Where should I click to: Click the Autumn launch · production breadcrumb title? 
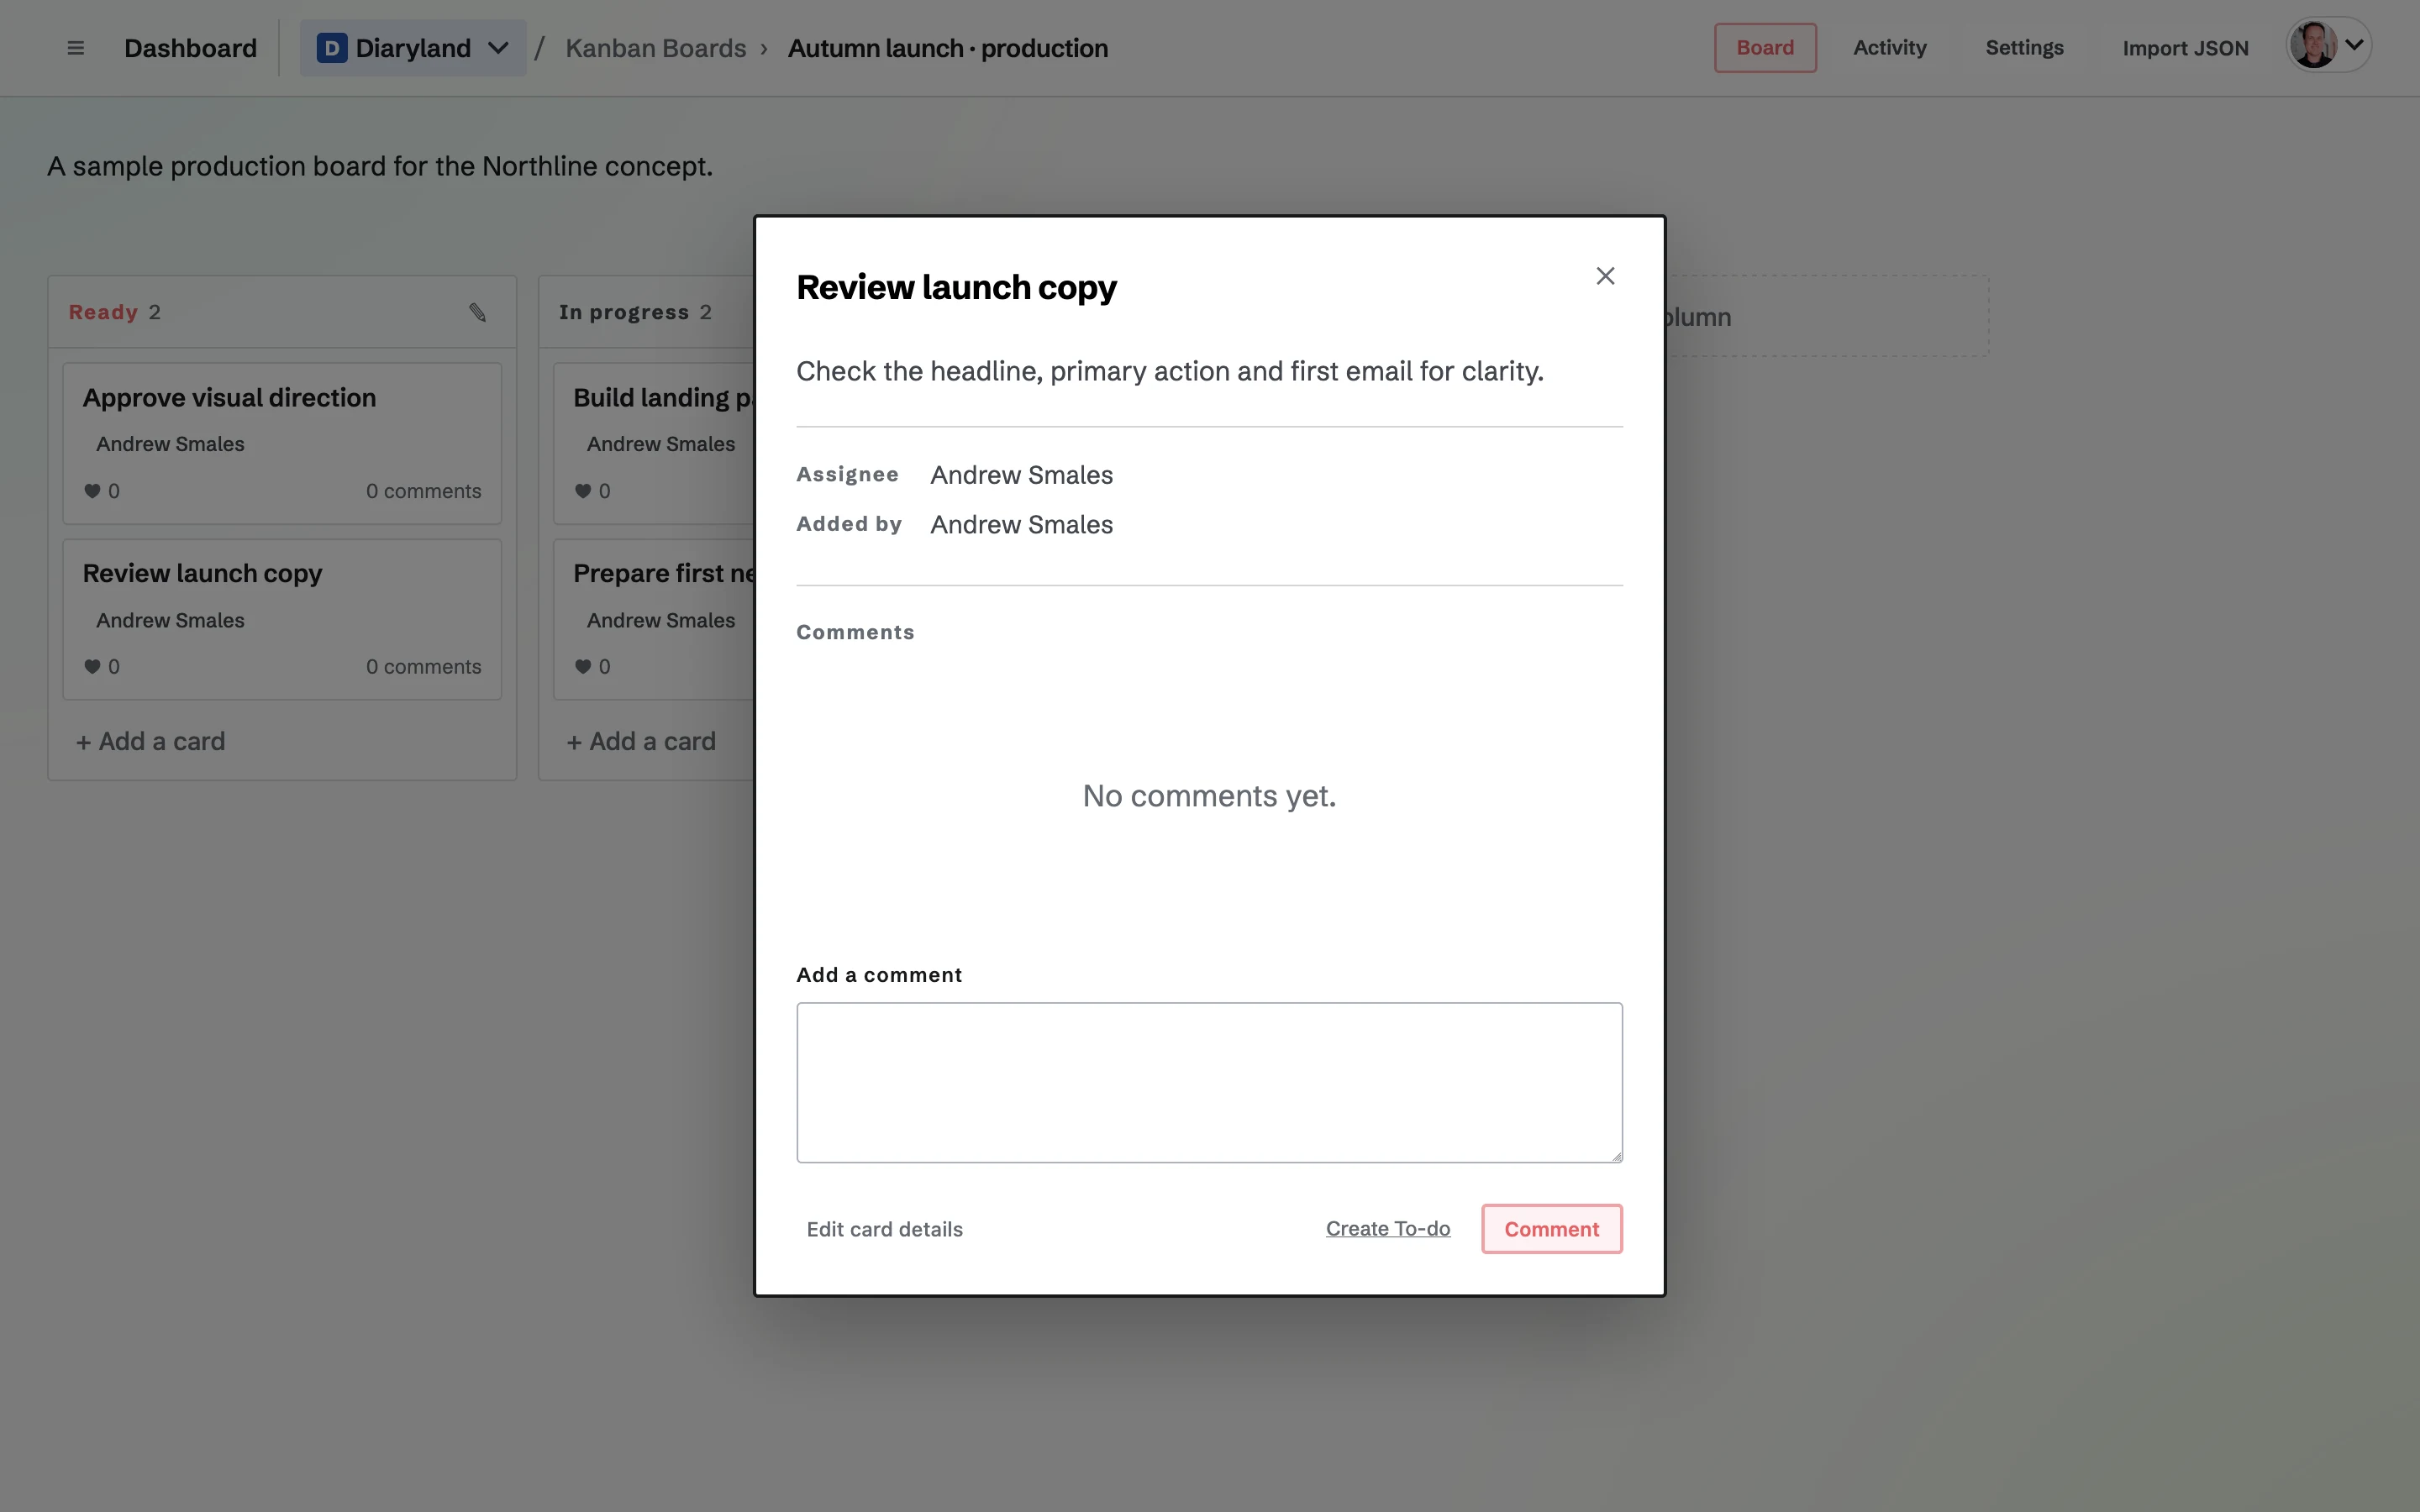click(x=947, y=48)
